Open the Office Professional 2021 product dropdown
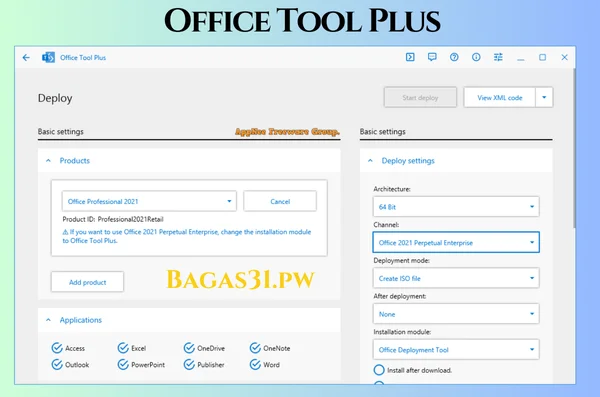Image resolution: width=600 pixels, height=397 pixels. 149,201
